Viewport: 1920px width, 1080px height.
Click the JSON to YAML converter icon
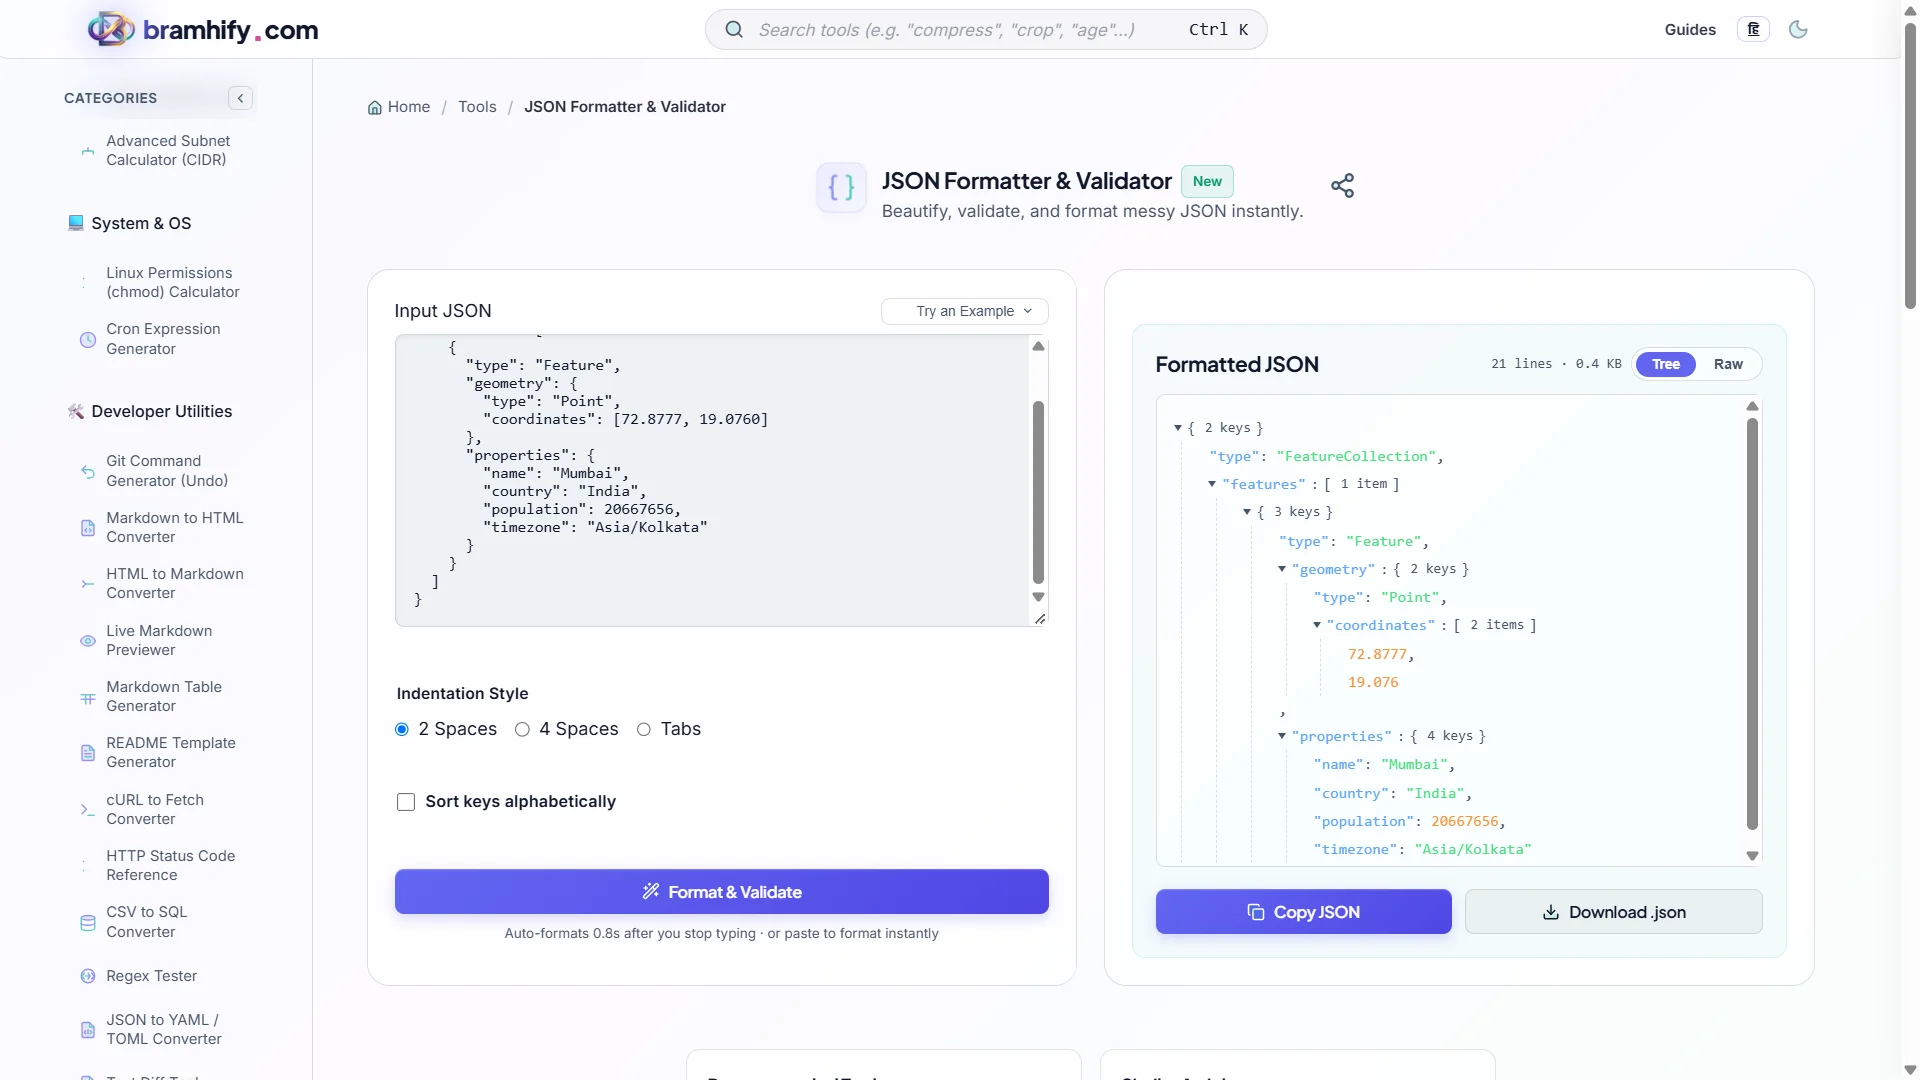click(x=88, y=1030)
